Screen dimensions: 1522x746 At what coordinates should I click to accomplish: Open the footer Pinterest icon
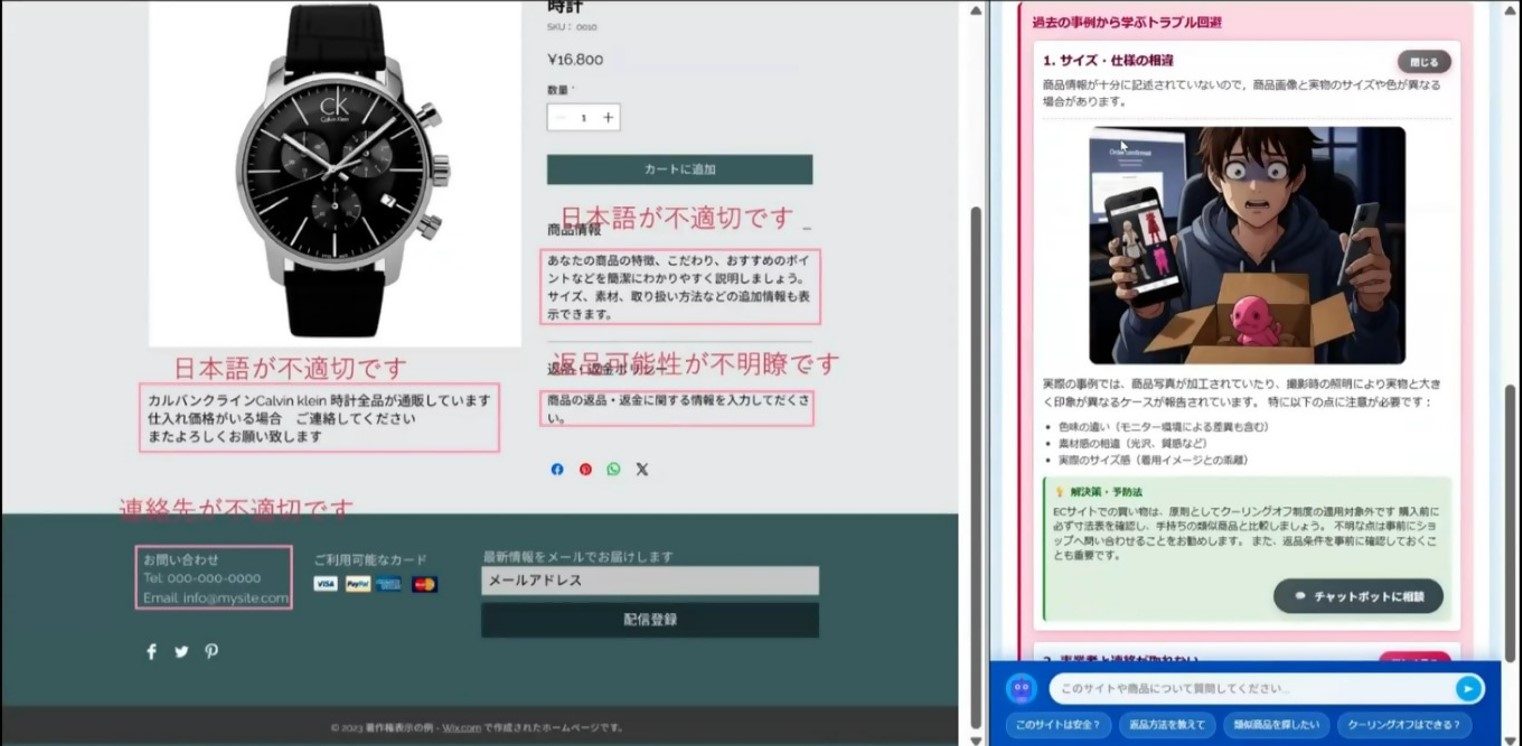211,652
